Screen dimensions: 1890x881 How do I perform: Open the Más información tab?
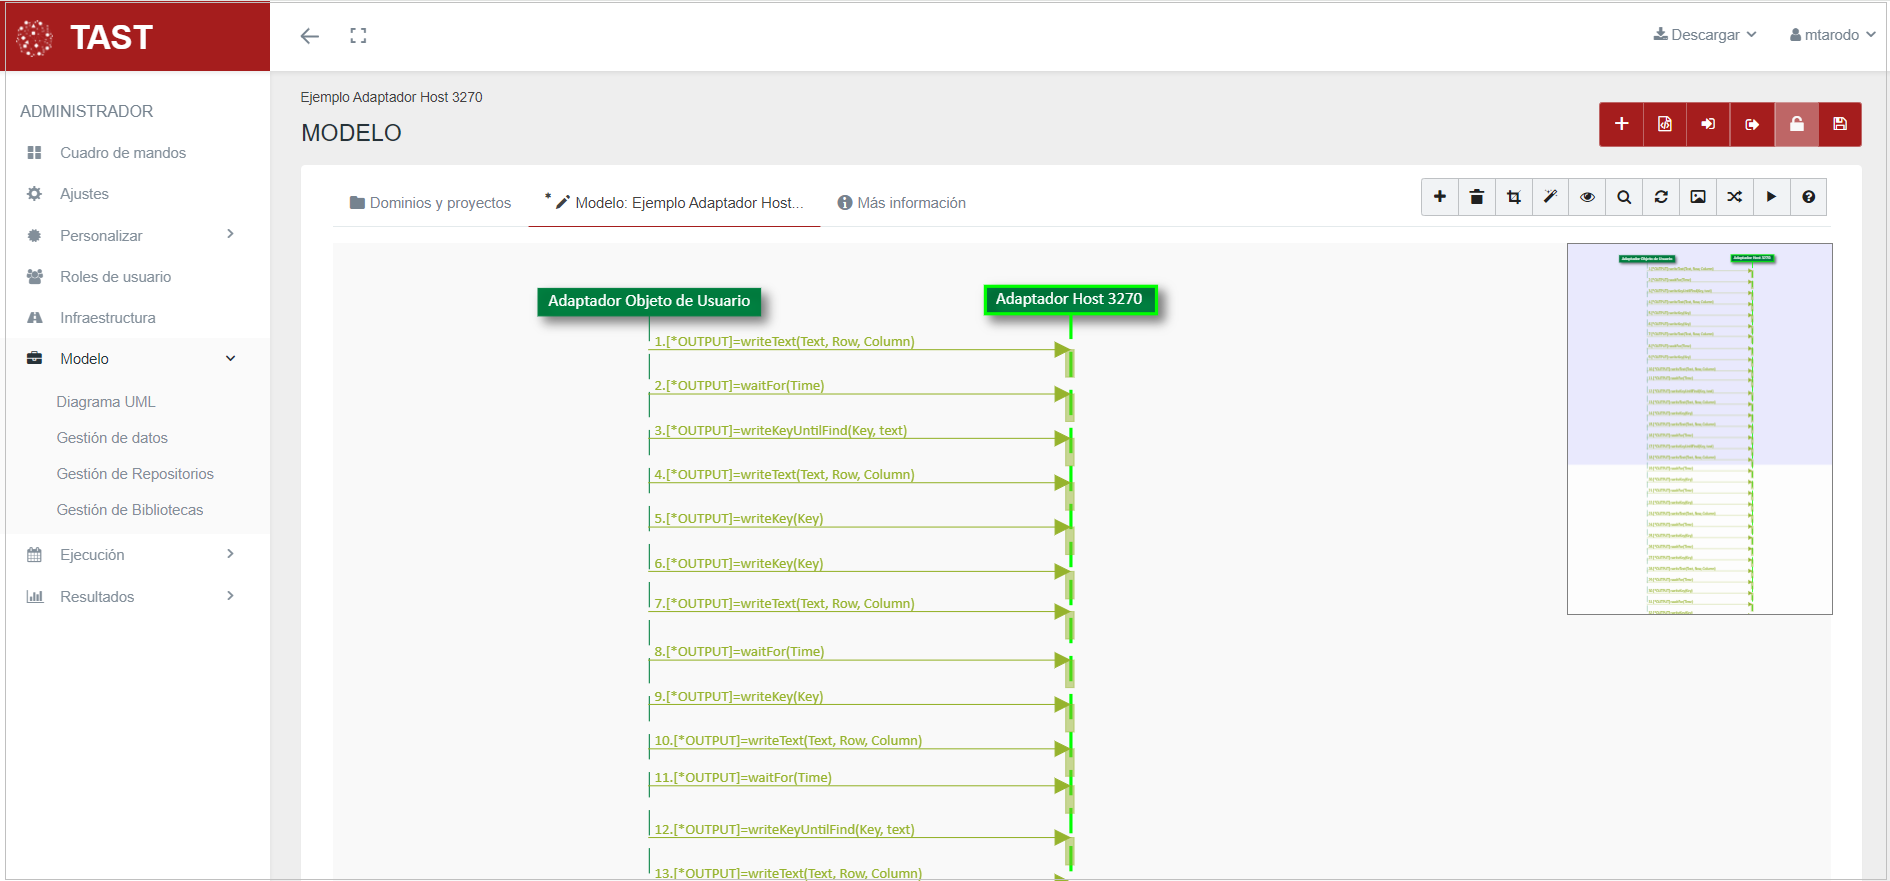click(x=901, y=203)
